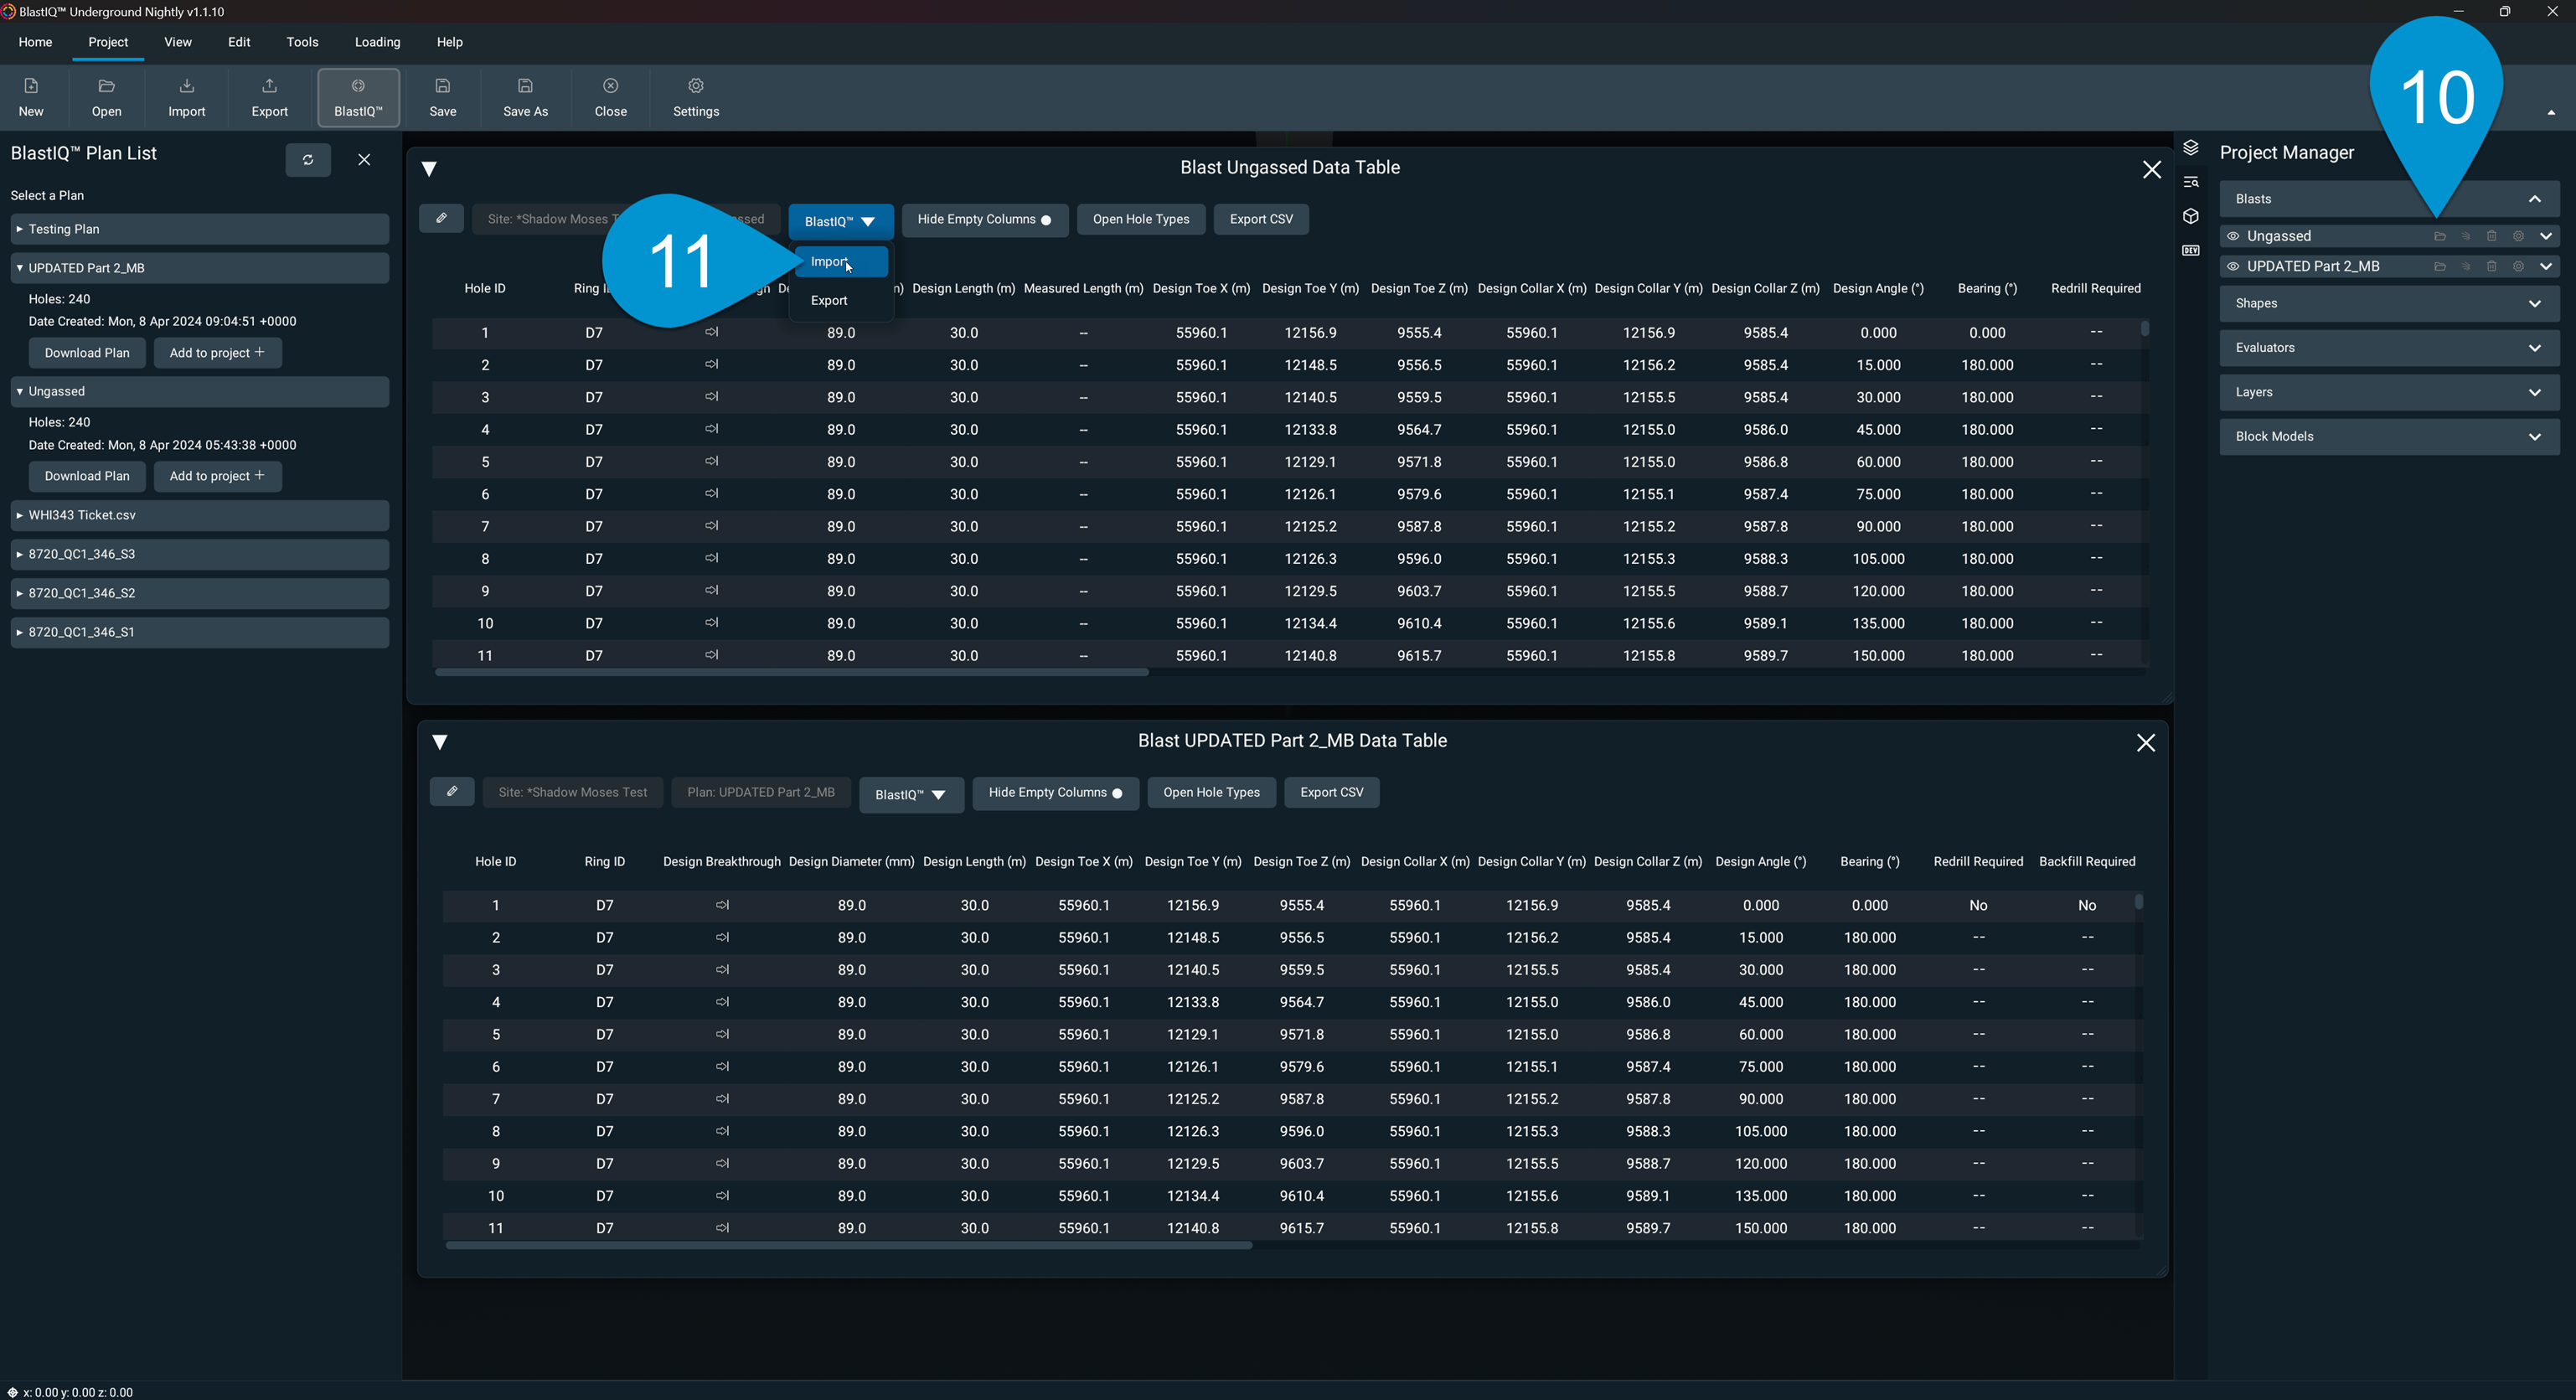Open the Loading menu tab

coord(377,42)
